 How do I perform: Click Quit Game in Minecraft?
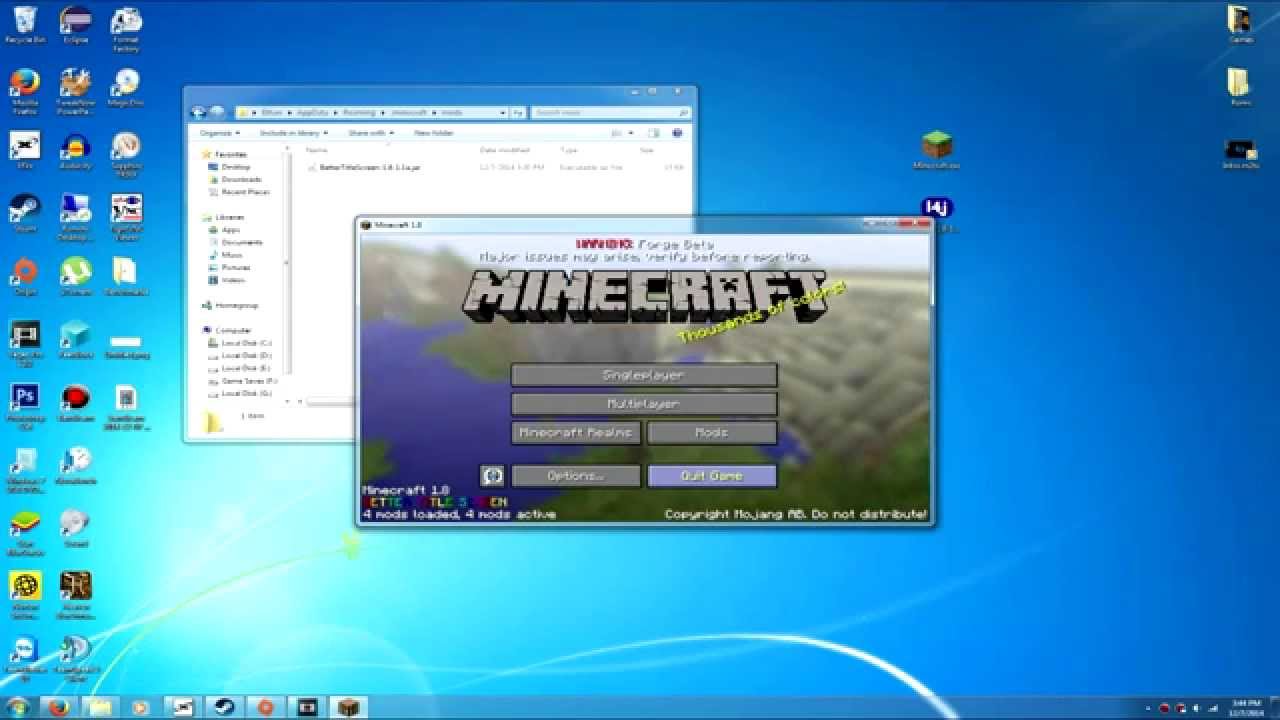712,476
